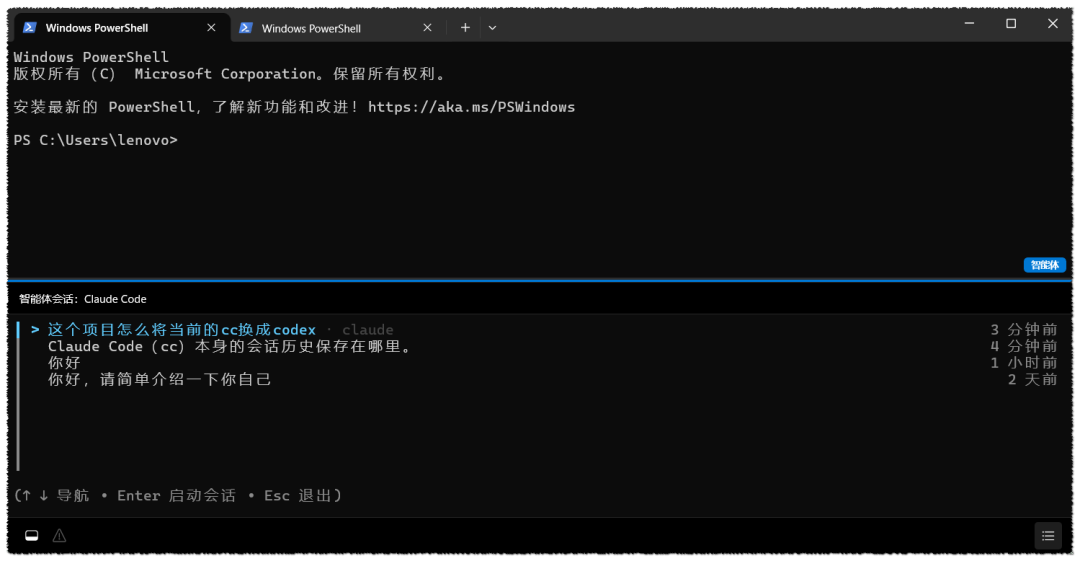Open the new-tab profile dropdown chevron
Screen dimensions: 1080x561
pos(492,28)
